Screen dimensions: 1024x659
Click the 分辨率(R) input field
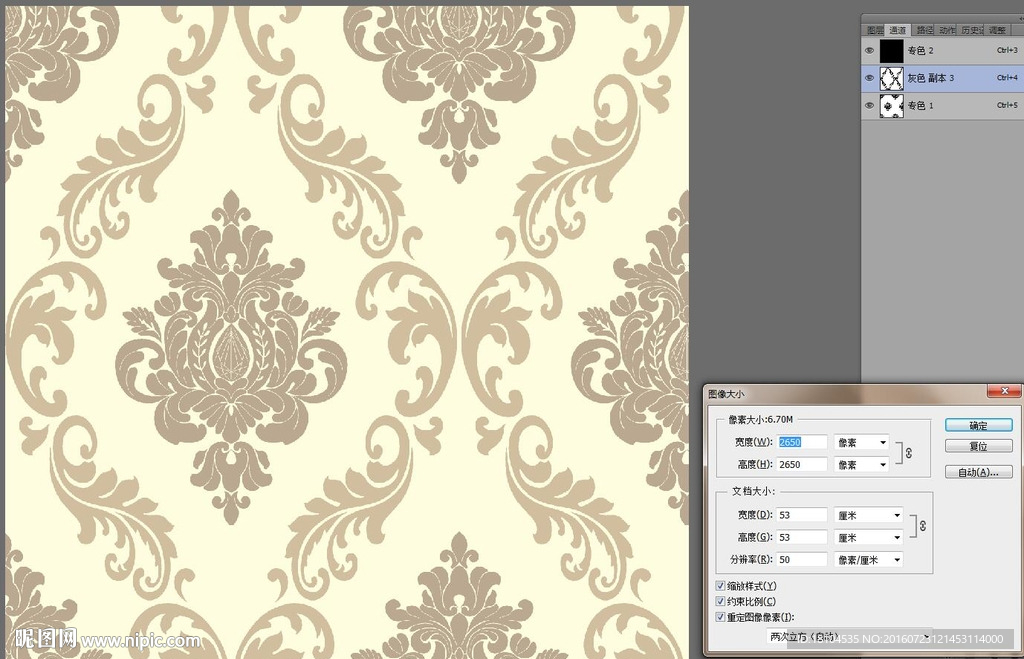(x=802, y=559)
